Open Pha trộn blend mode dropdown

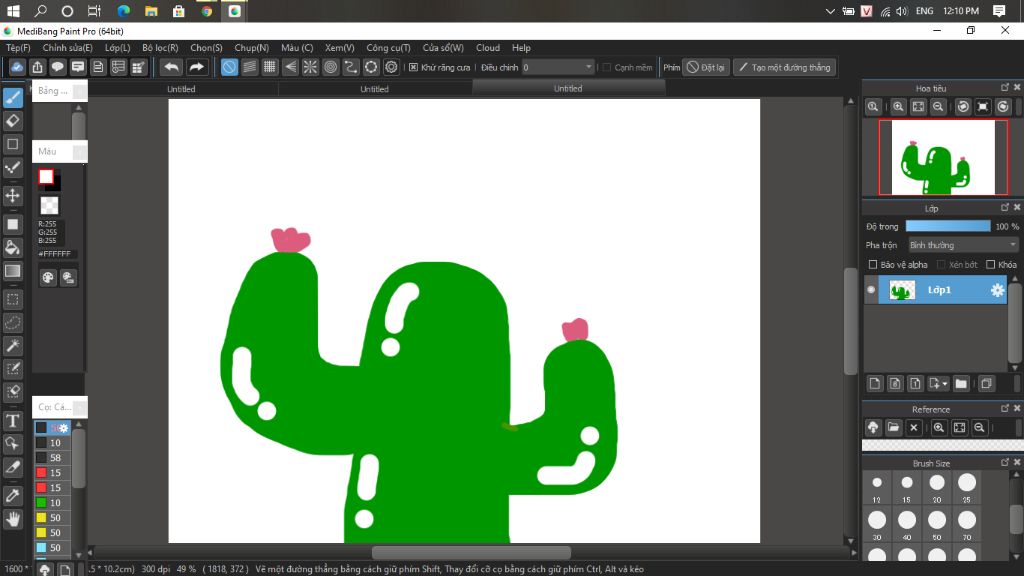[x=963, y=245]
